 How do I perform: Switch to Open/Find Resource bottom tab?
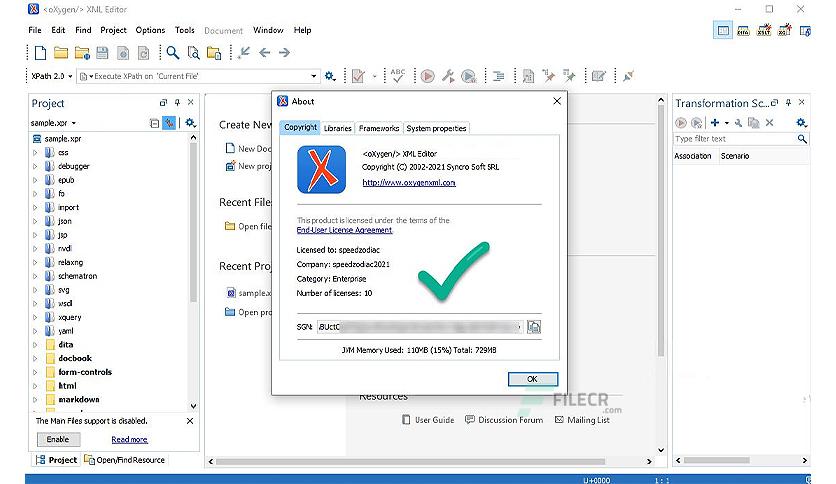click(125, 460)
